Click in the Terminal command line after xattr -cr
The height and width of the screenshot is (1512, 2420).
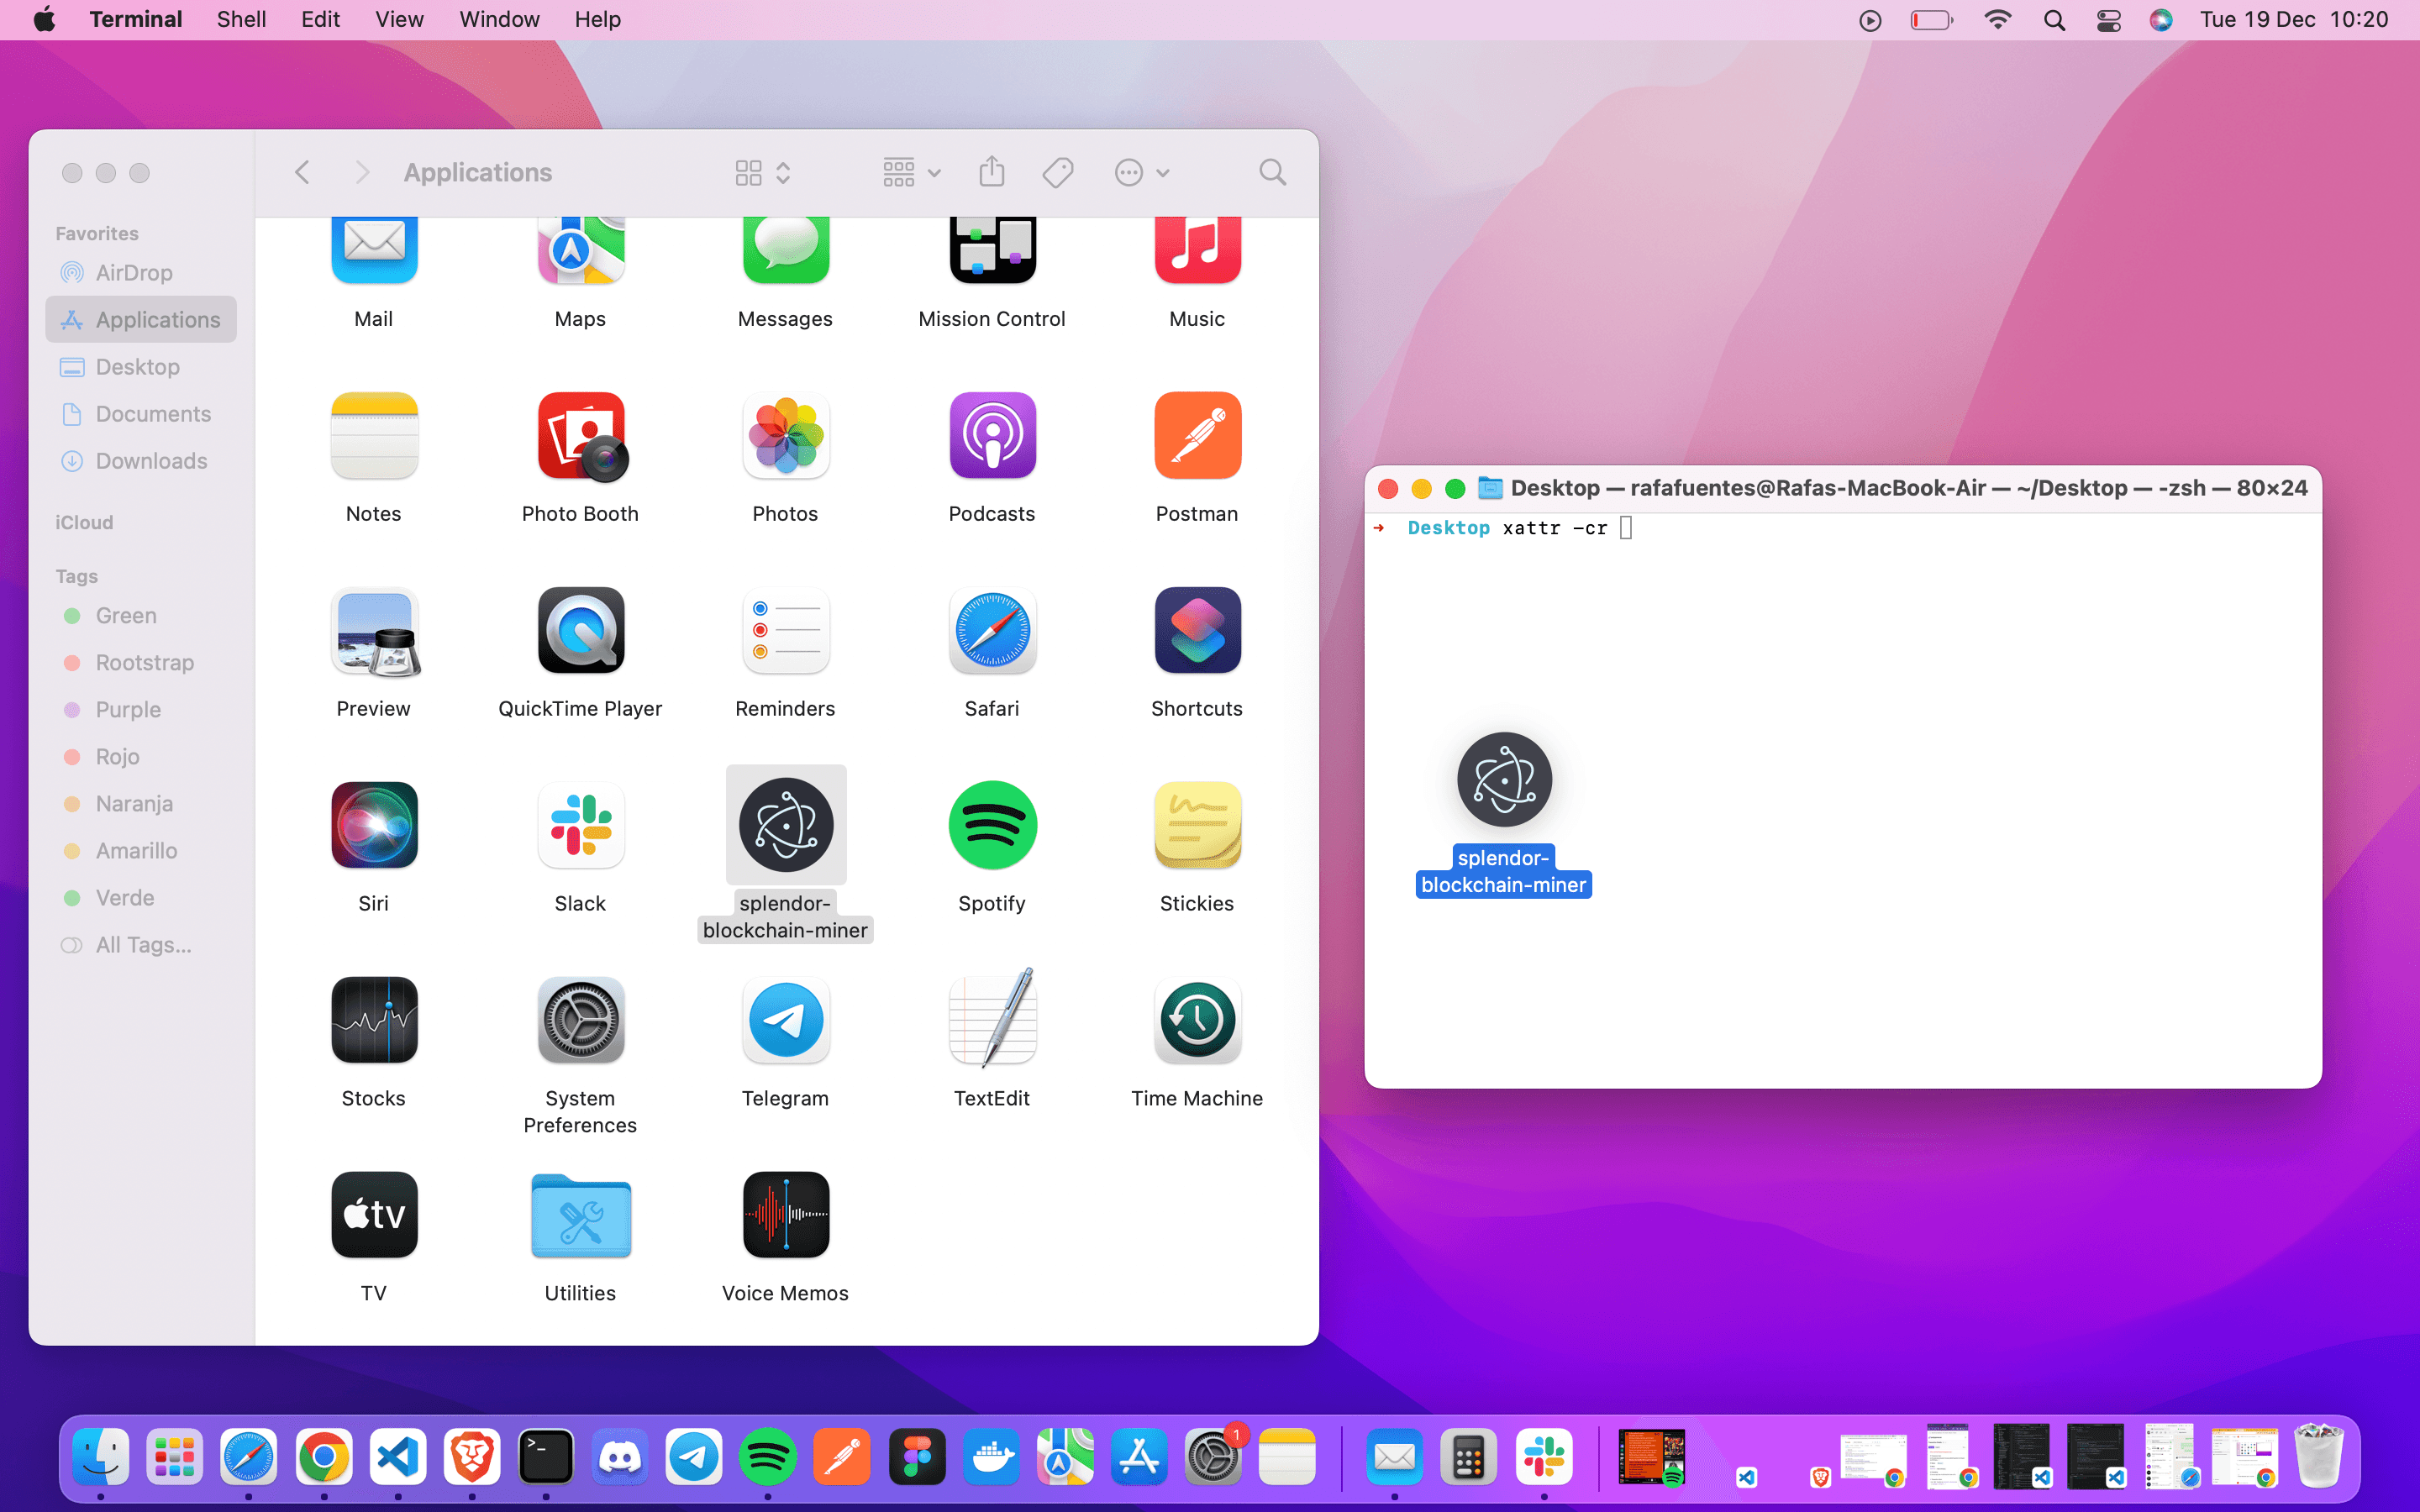tap(1626, 528)
